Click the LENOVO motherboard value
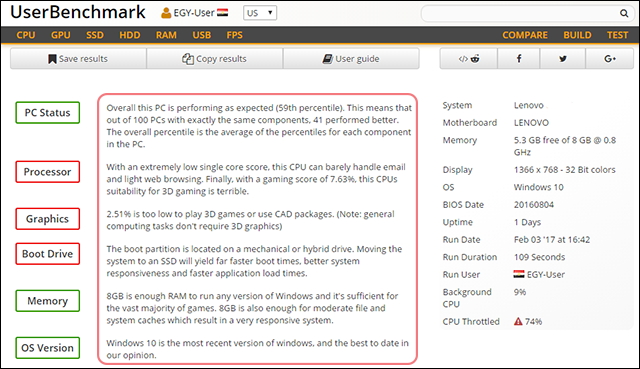Screen dimensions: 640x369 (x=531, y=123)
